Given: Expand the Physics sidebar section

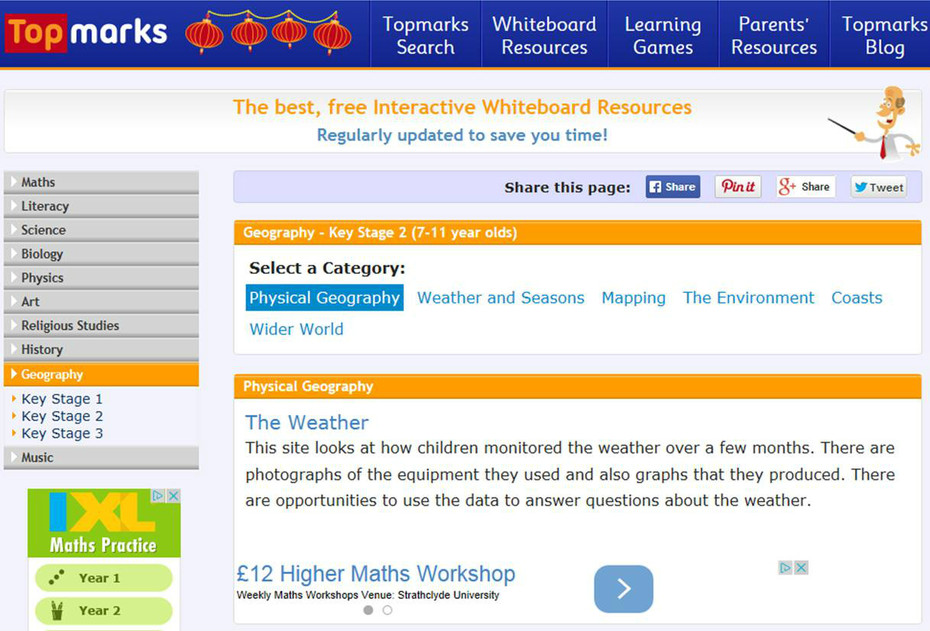Looking at the screenshot, I should [101, 278].
